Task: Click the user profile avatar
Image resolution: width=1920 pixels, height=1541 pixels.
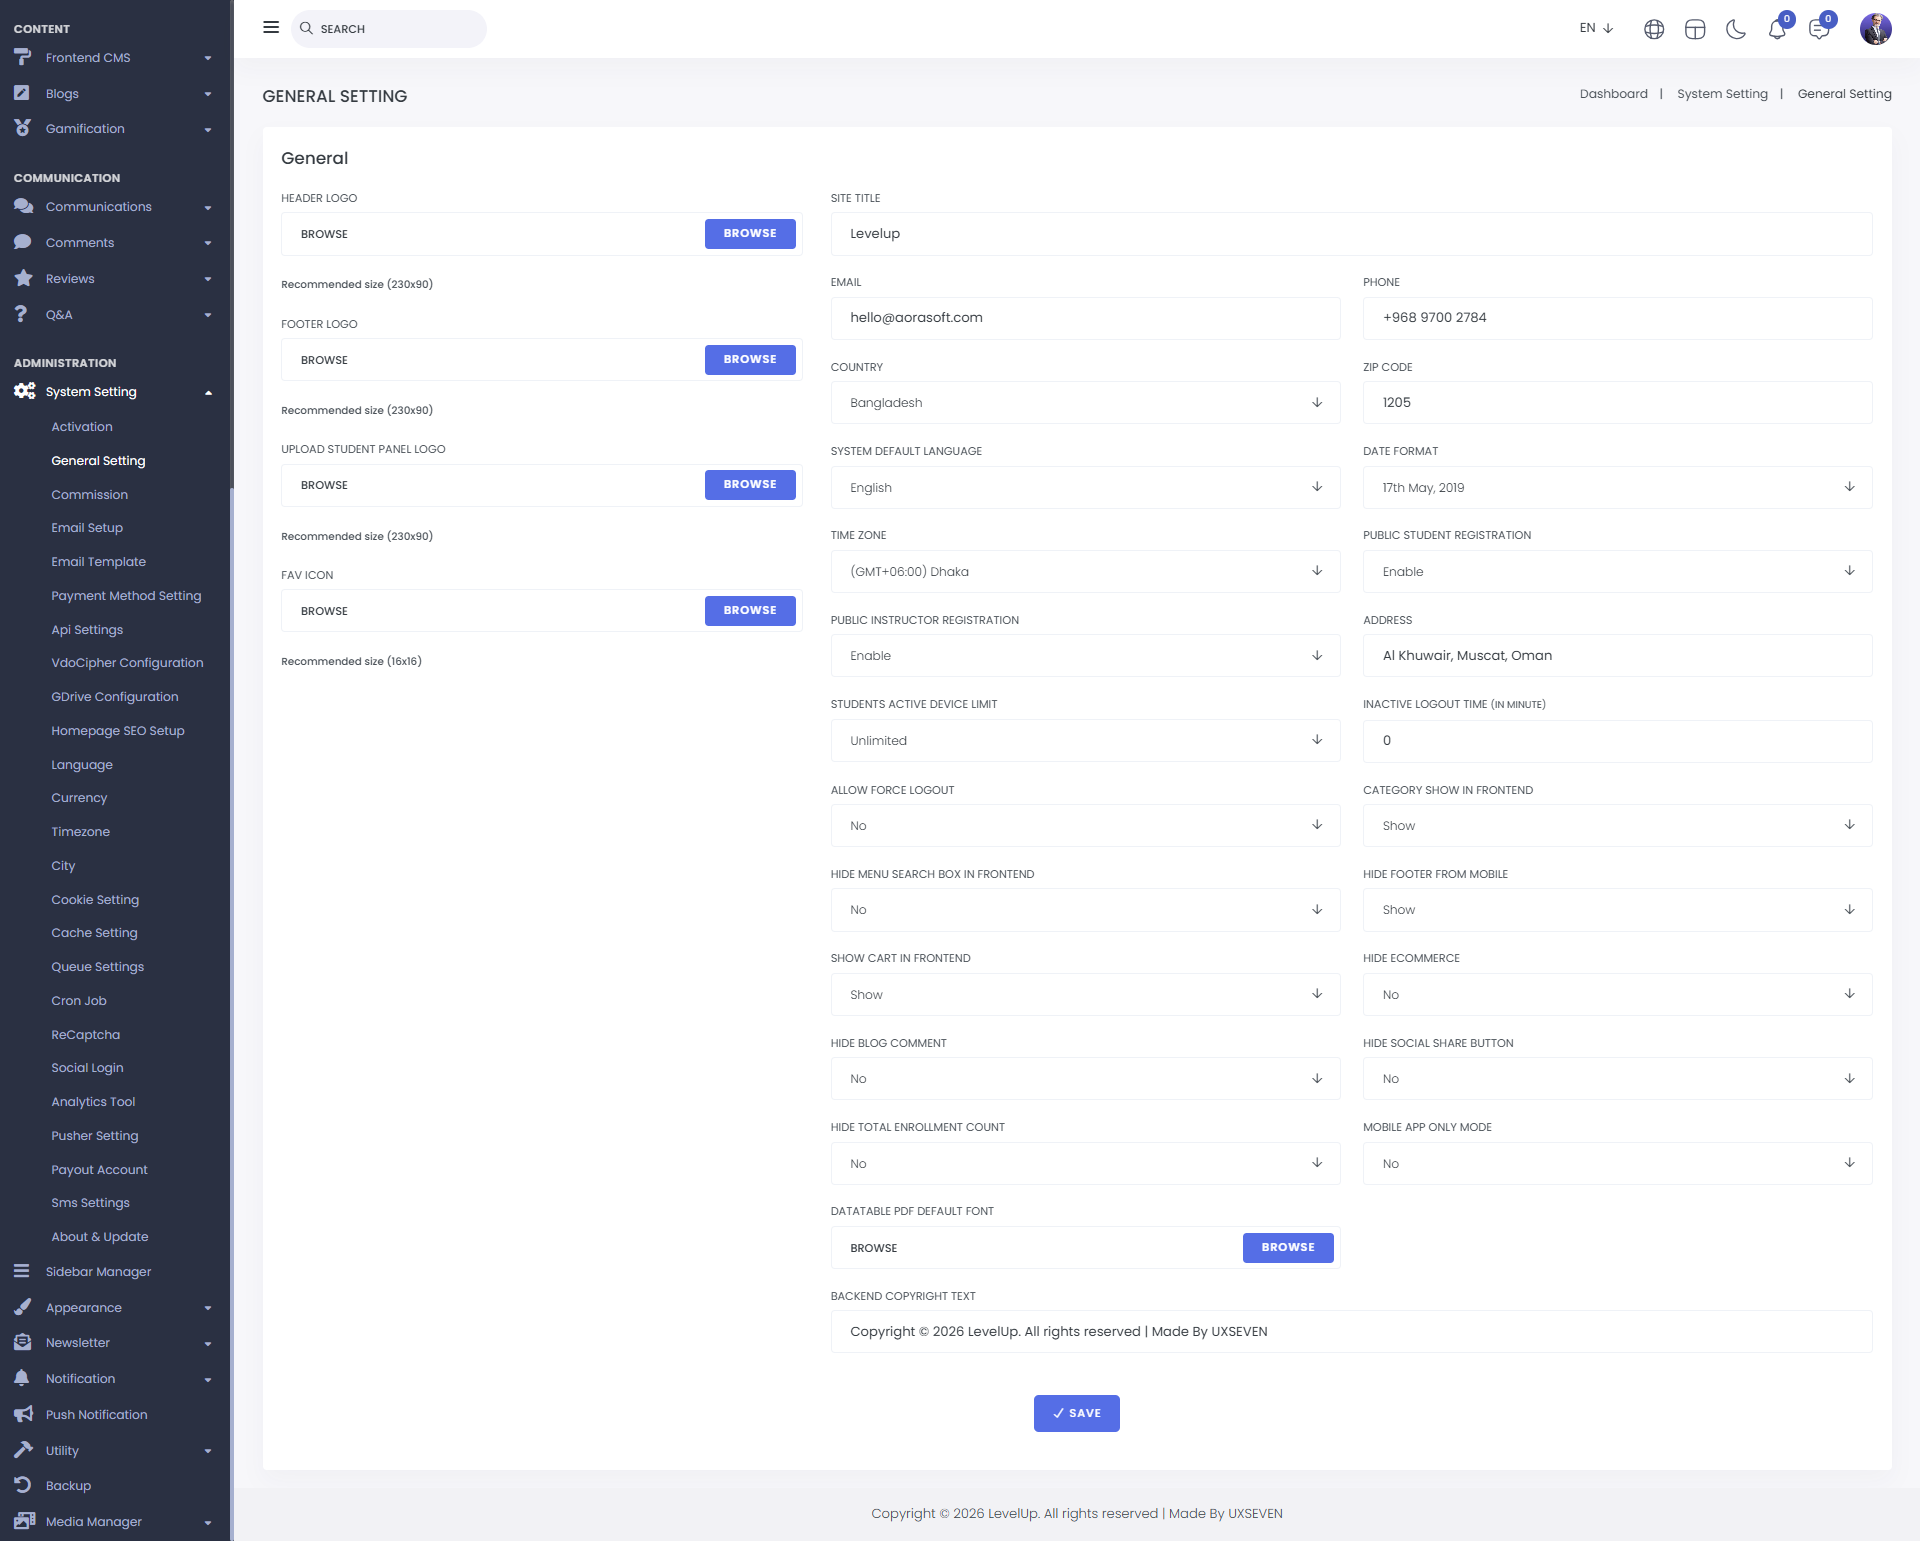Action: click(x=1875, y=29)
